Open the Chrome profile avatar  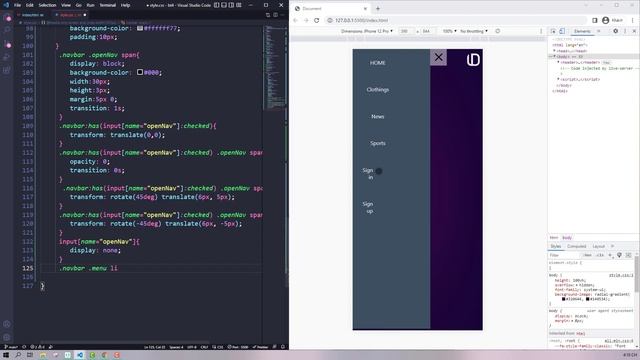click(x=606, y=20)
